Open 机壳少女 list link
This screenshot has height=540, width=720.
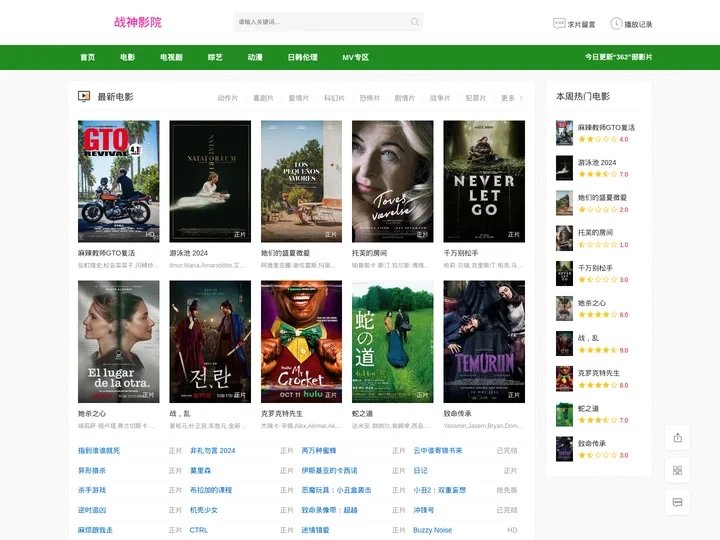tap(204, 510)
